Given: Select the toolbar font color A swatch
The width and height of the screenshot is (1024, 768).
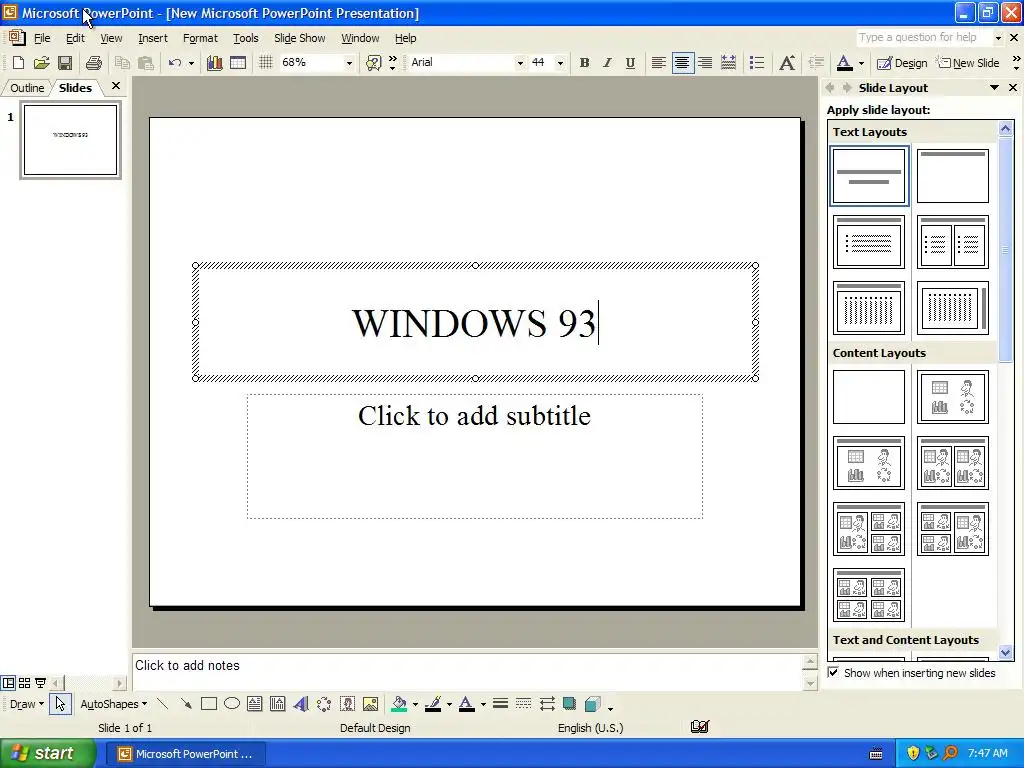Looking at the screenshot, I should [844, 63].
